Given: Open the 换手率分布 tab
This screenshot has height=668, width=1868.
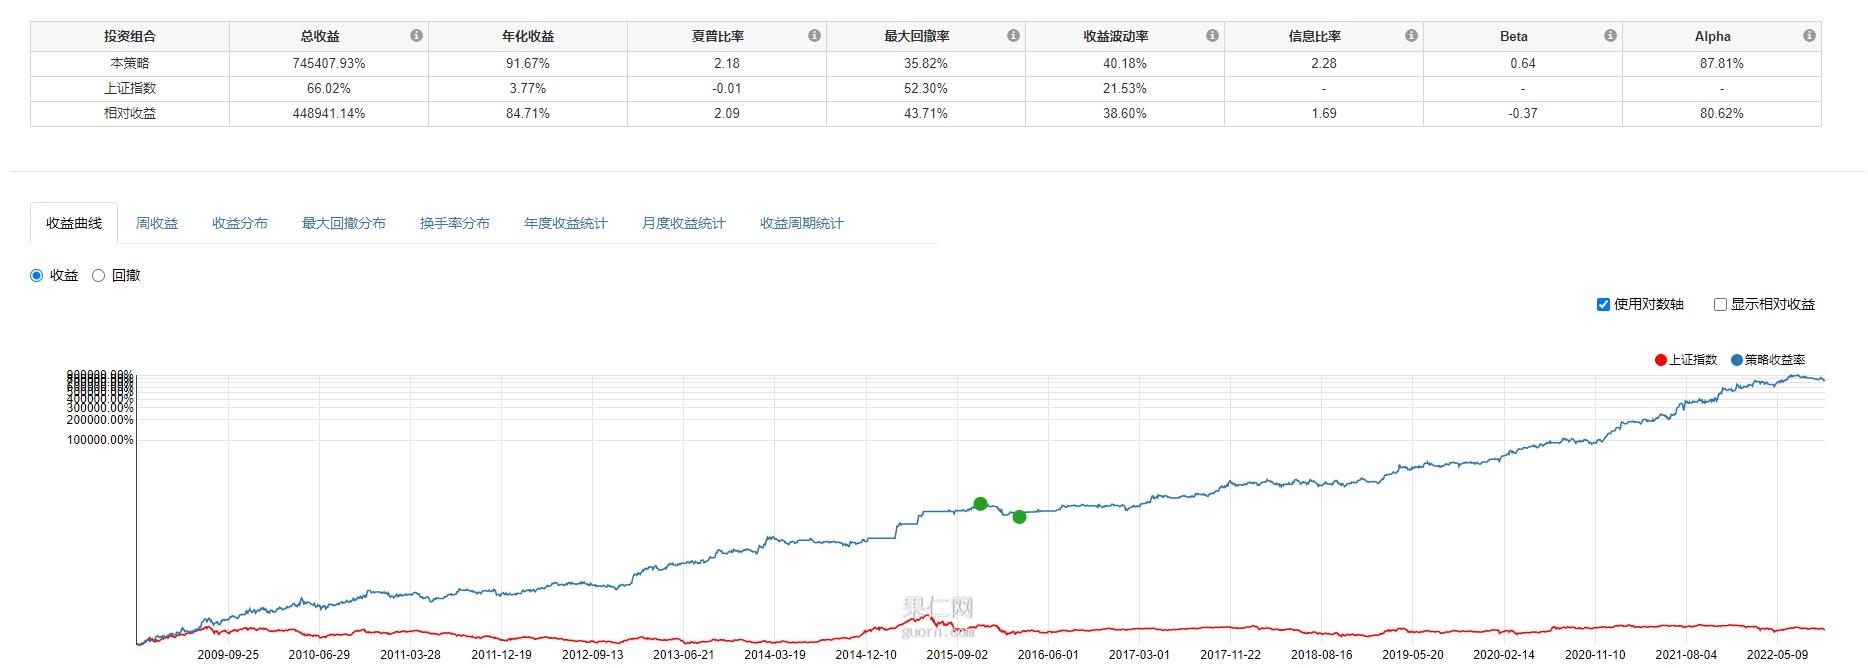Looking at the screenshot, I should coord(455,223).
